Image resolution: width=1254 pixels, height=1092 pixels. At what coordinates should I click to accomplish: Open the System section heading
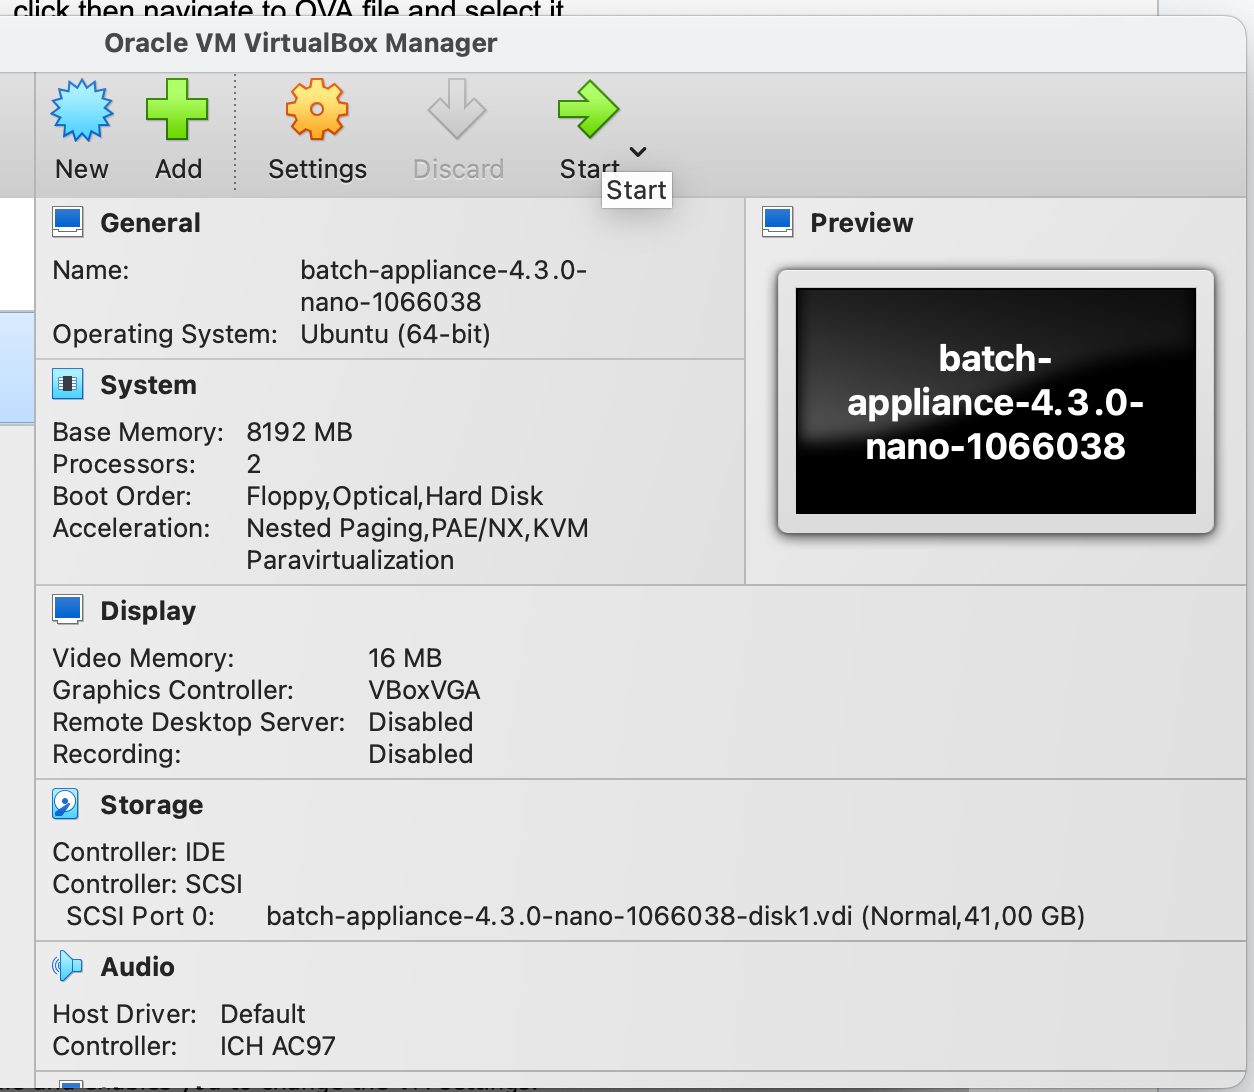[x=149, y=385]
